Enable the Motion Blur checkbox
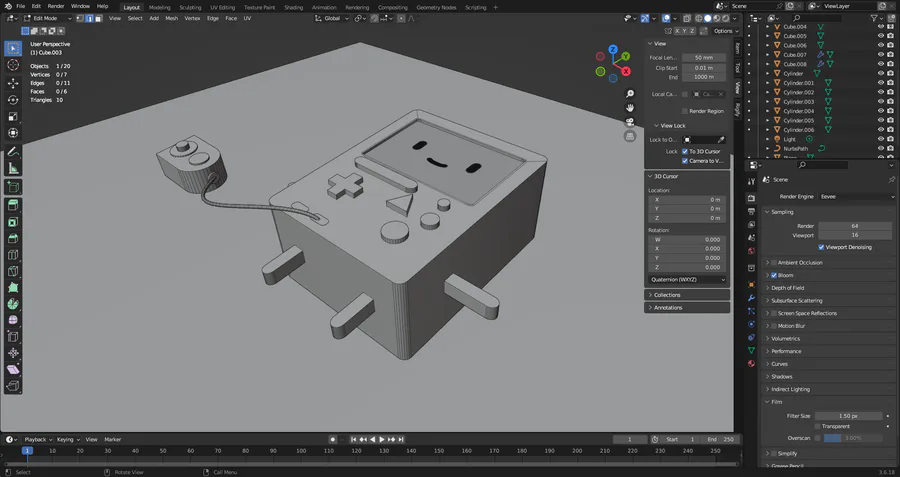 click(x=773, y=326)
